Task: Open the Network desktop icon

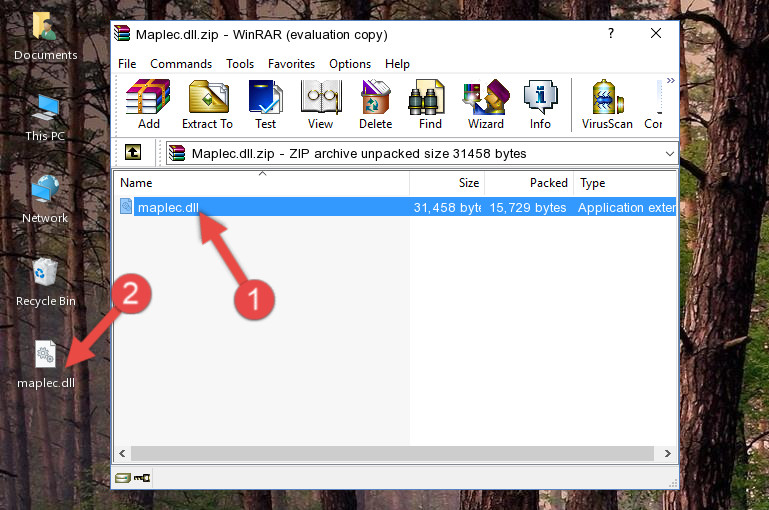Action: coord(45,199)
